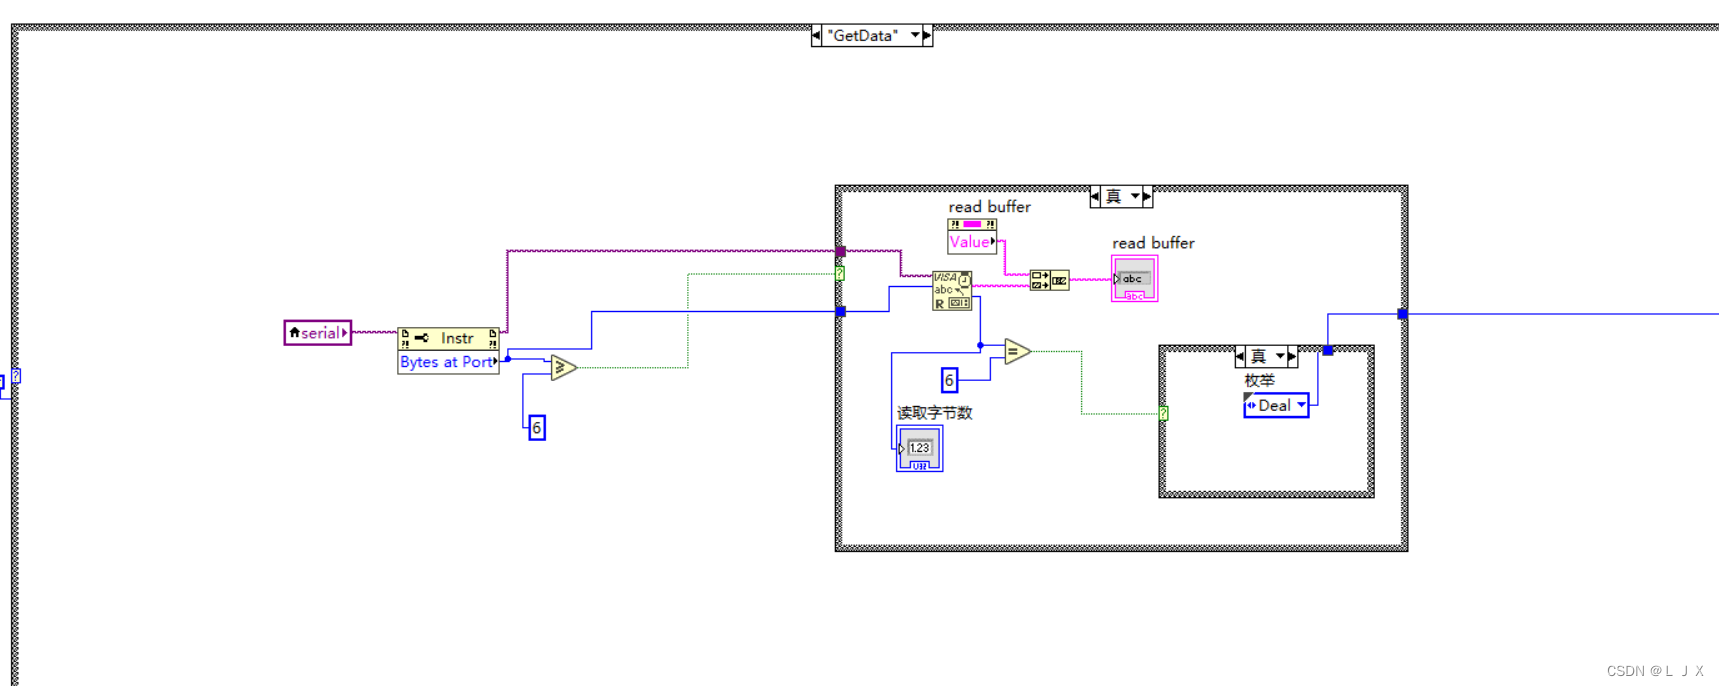Go to previous case of GetData structure
Screen dimensions: 1719x686
click(816, 35)
